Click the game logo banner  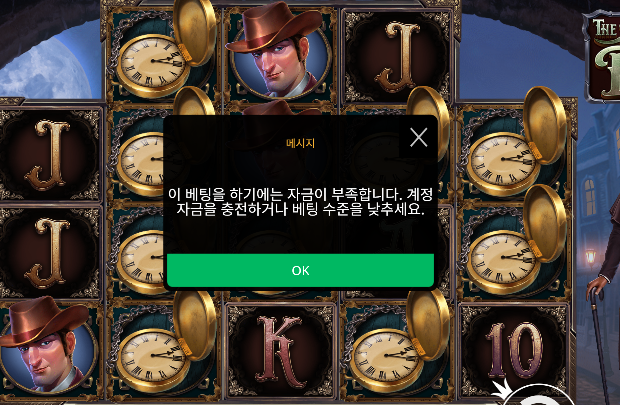(x=602, y=55)
